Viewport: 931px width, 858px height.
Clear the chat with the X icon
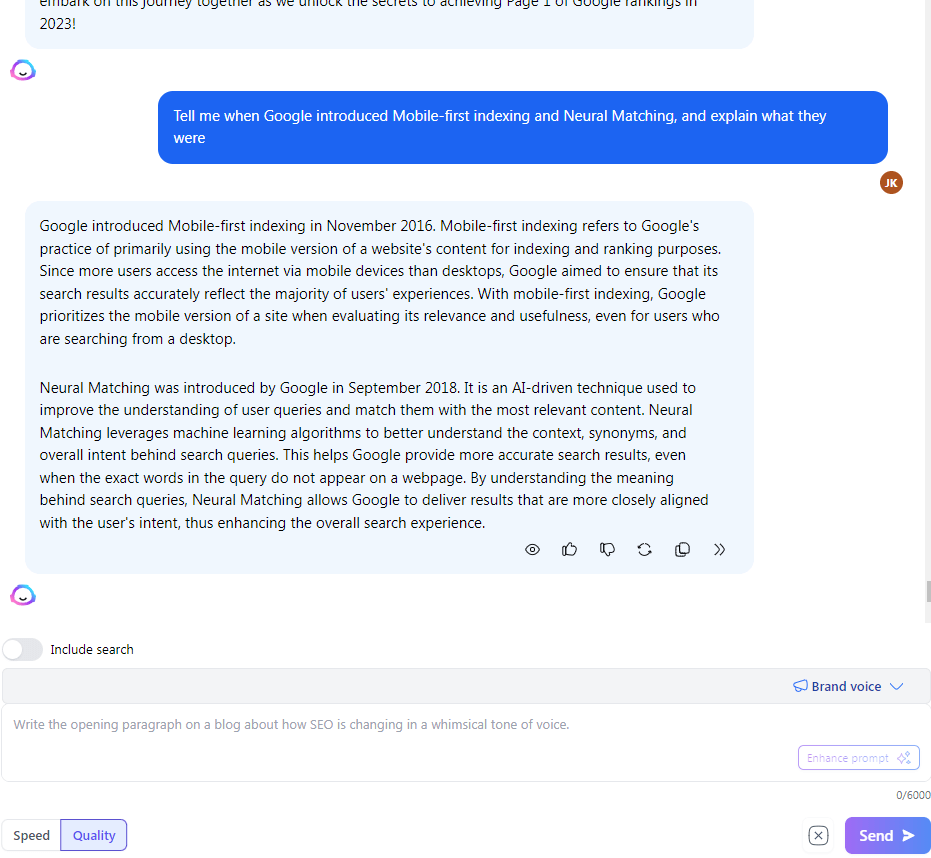(x=818, y=835)
